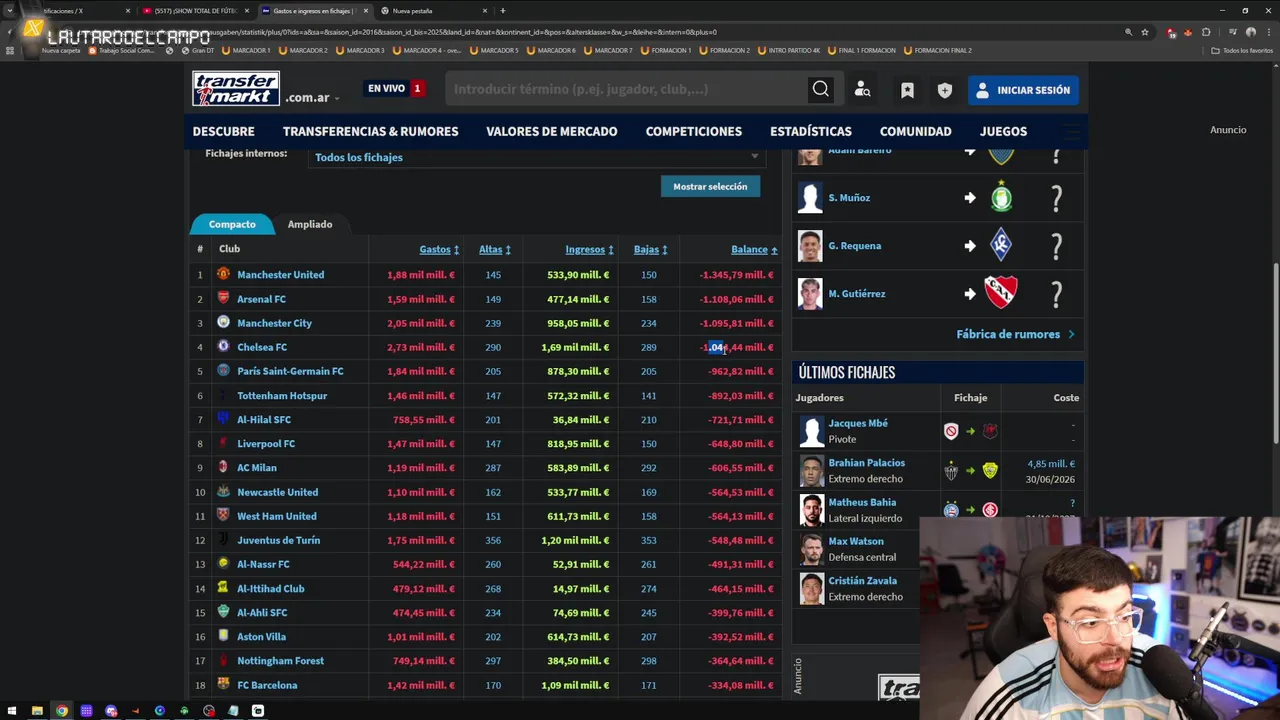This screenshot has width=1280, height=720.
Task: Click the Iniciar Sesión button
Action: click(x=1023, y=90)
